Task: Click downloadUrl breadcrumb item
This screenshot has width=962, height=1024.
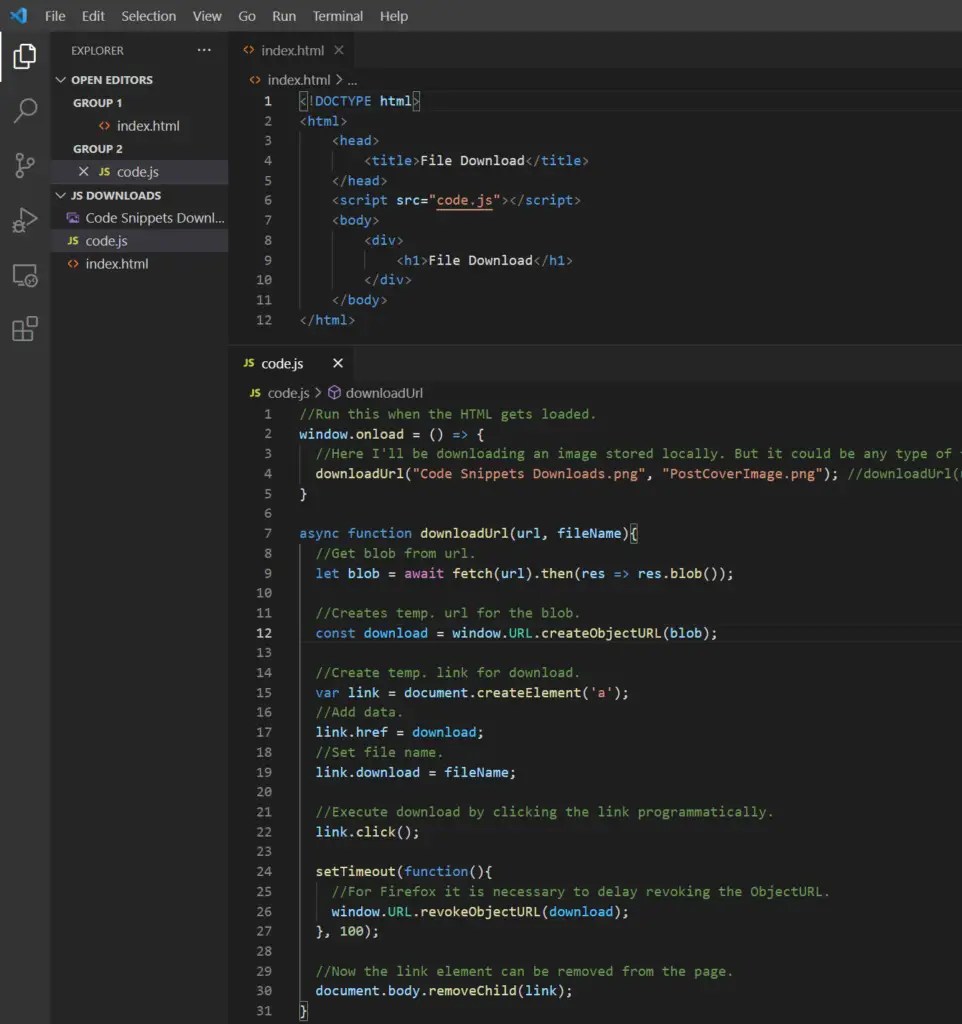Action: [384, 392]
